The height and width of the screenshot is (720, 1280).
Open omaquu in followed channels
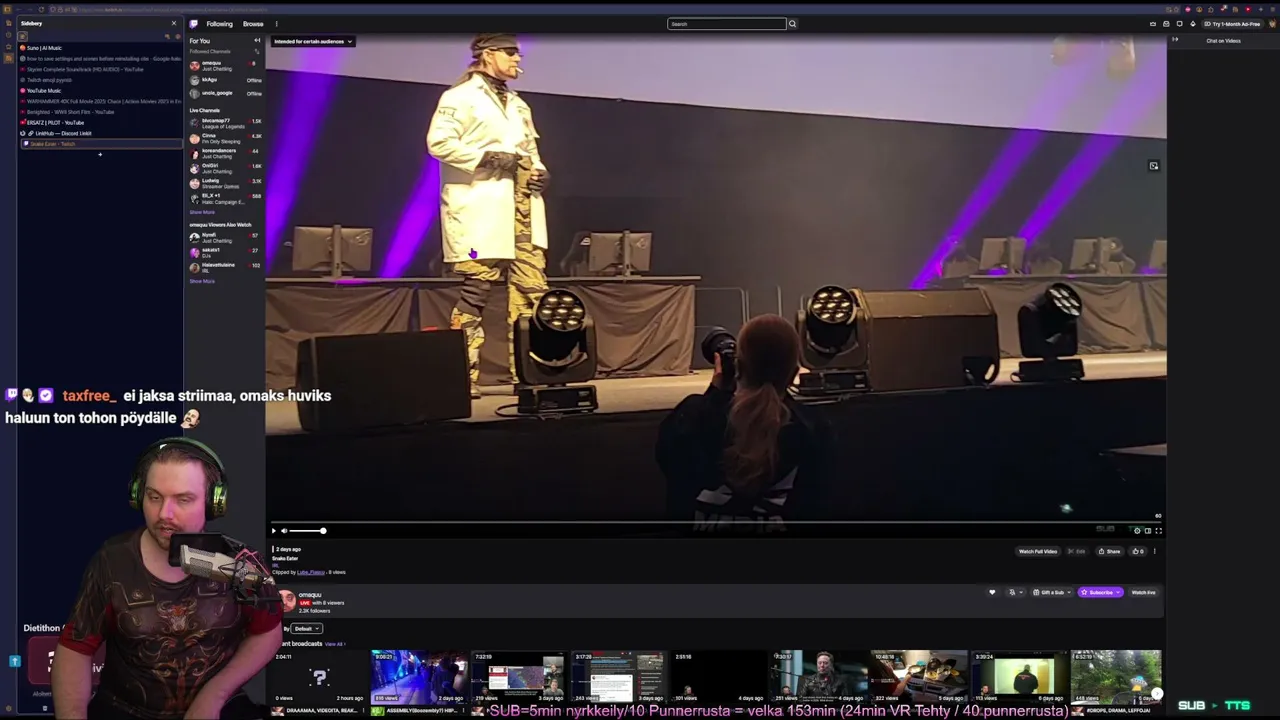pyautogui.click(x=225, y=66)
